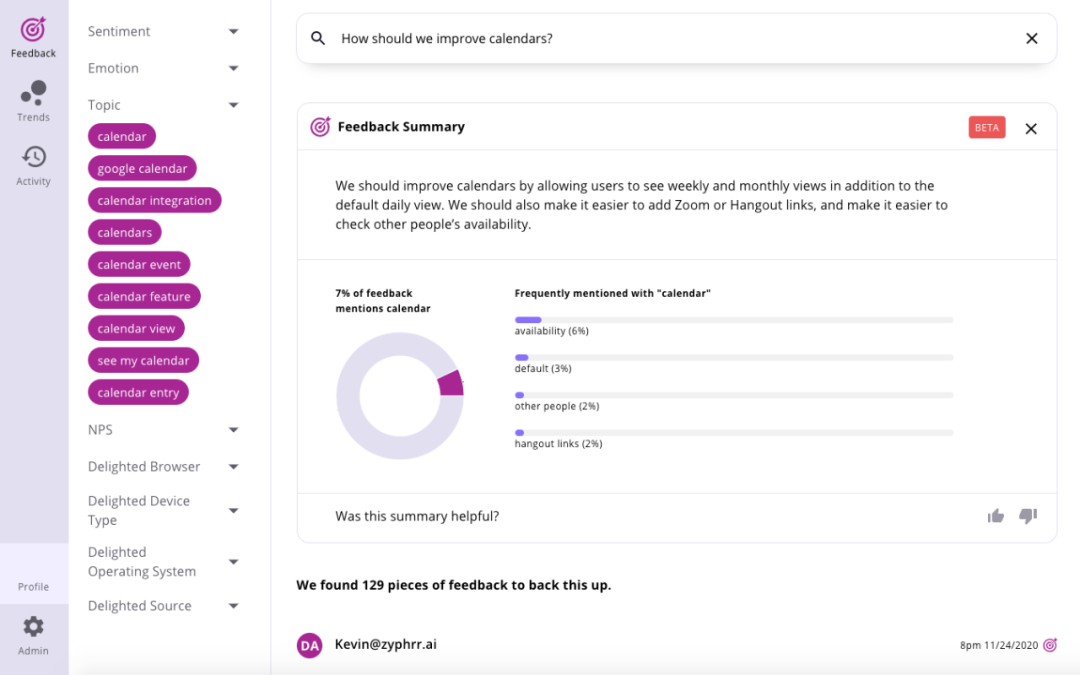Collapse the Topic filter section
This screenshot has height=675, width=1080.
tap(233, 105)
